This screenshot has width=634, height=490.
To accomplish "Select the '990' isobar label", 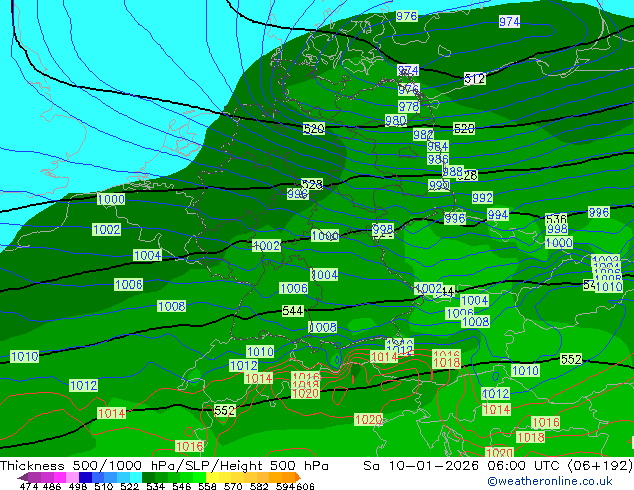I will [439, 185].
